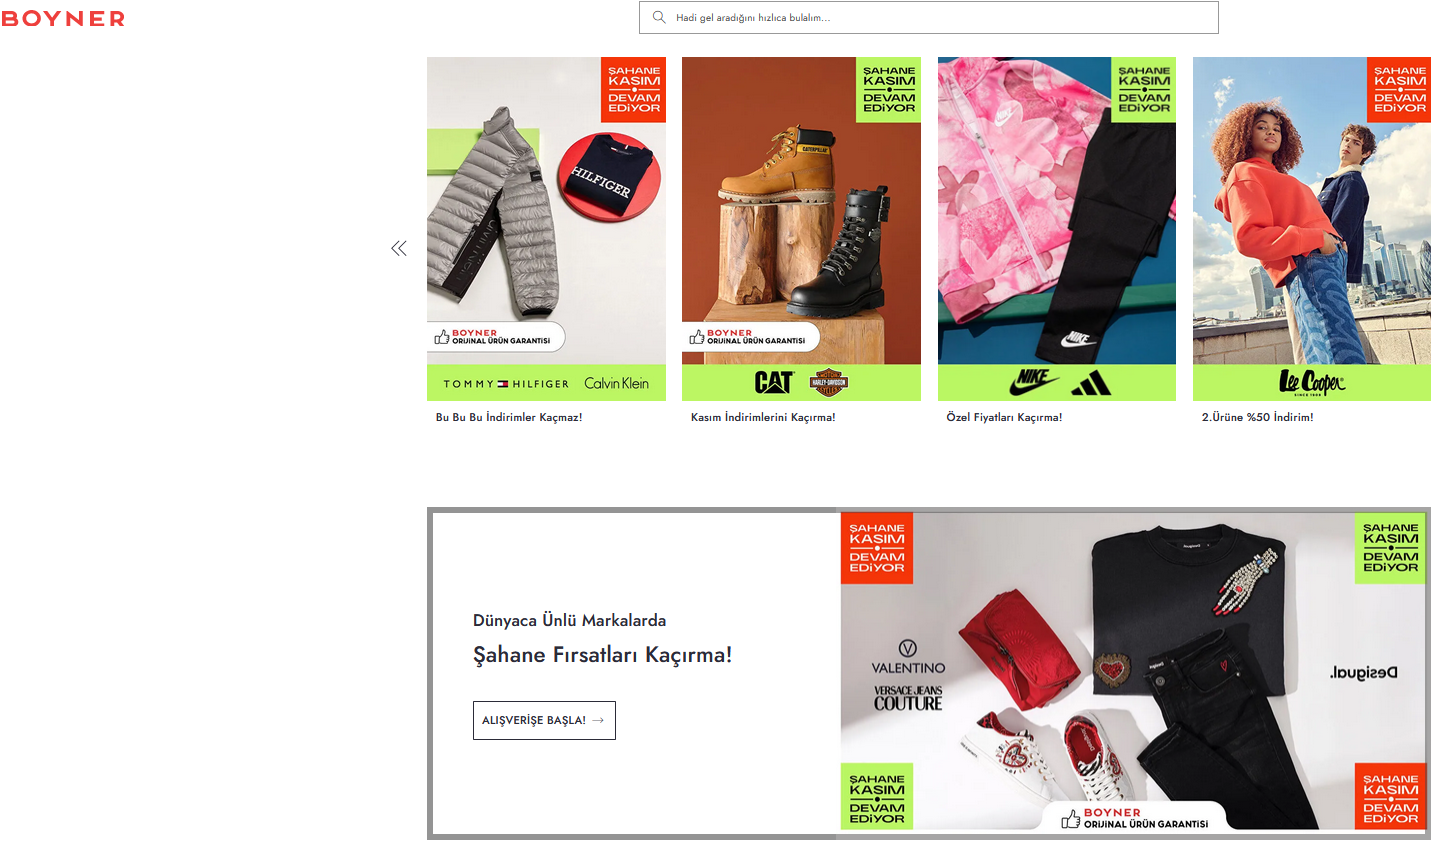Click the magnifier search icon
1441x845 pixels.
coord(659,17)
